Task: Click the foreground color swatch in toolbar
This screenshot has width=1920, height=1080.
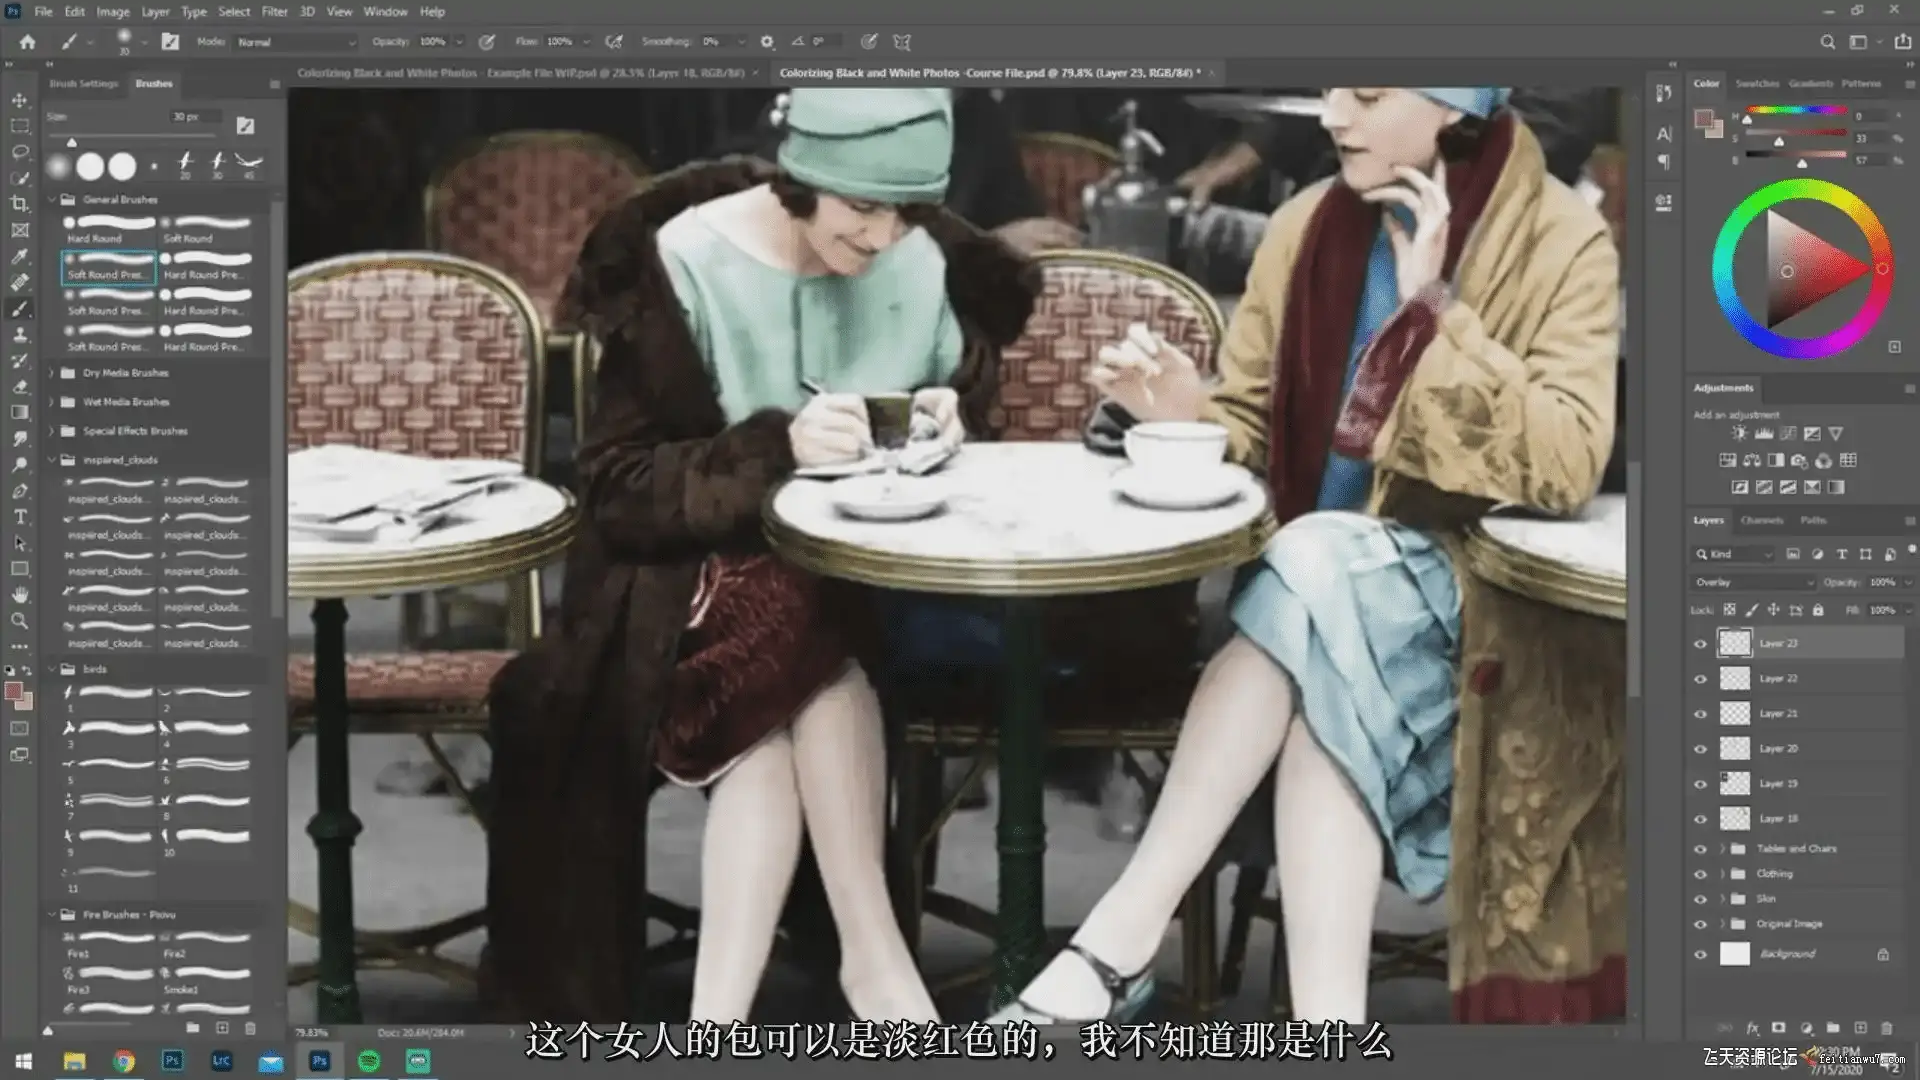Action: click(x=13, y=691)
